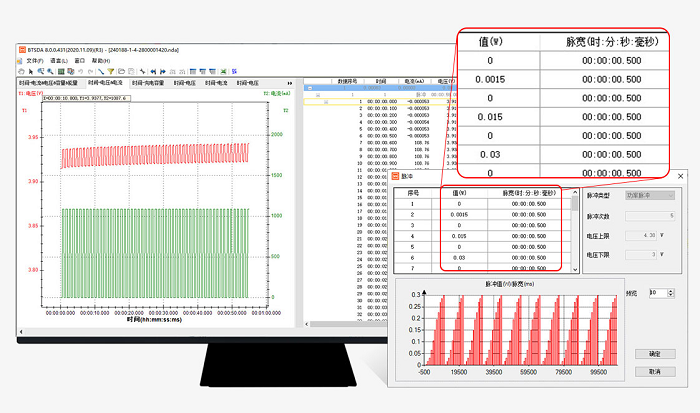Image resolution: width=700 pixels, height=413 pixels.
Task: Click the 确定 button in pulse dialog
Action: tap(655, 354)
